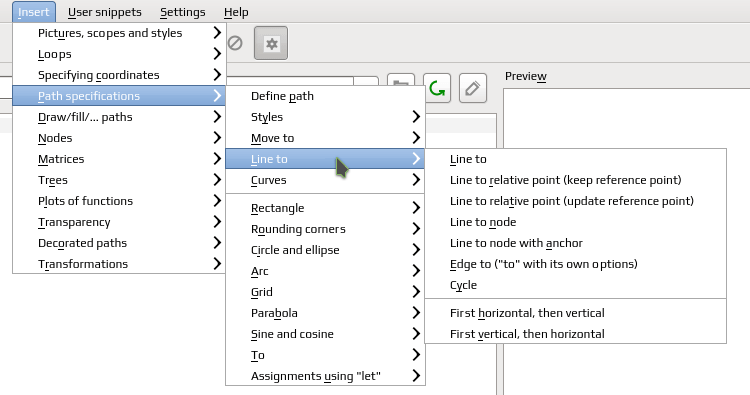Open Circle and ellipse submenu
Viewport: 750px width, 395px height.
coord(325,250)
